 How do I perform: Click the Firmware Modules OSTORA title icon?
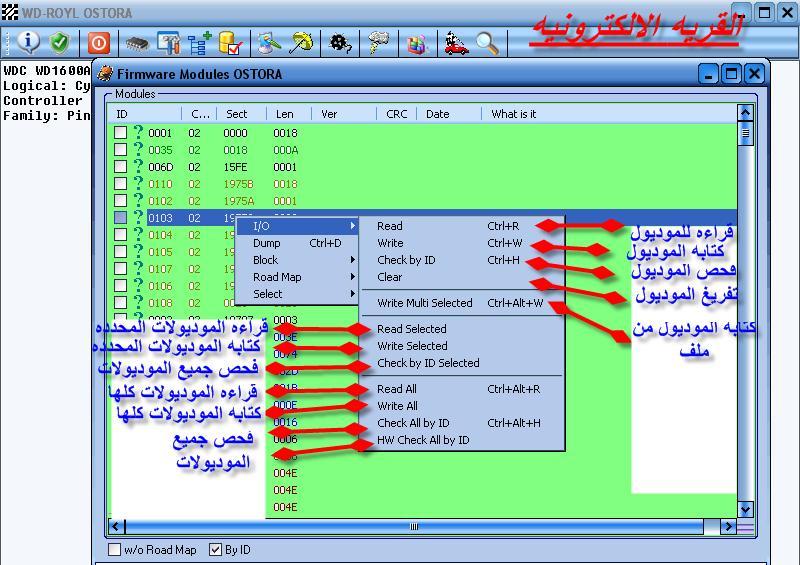[x=105, y=73]
